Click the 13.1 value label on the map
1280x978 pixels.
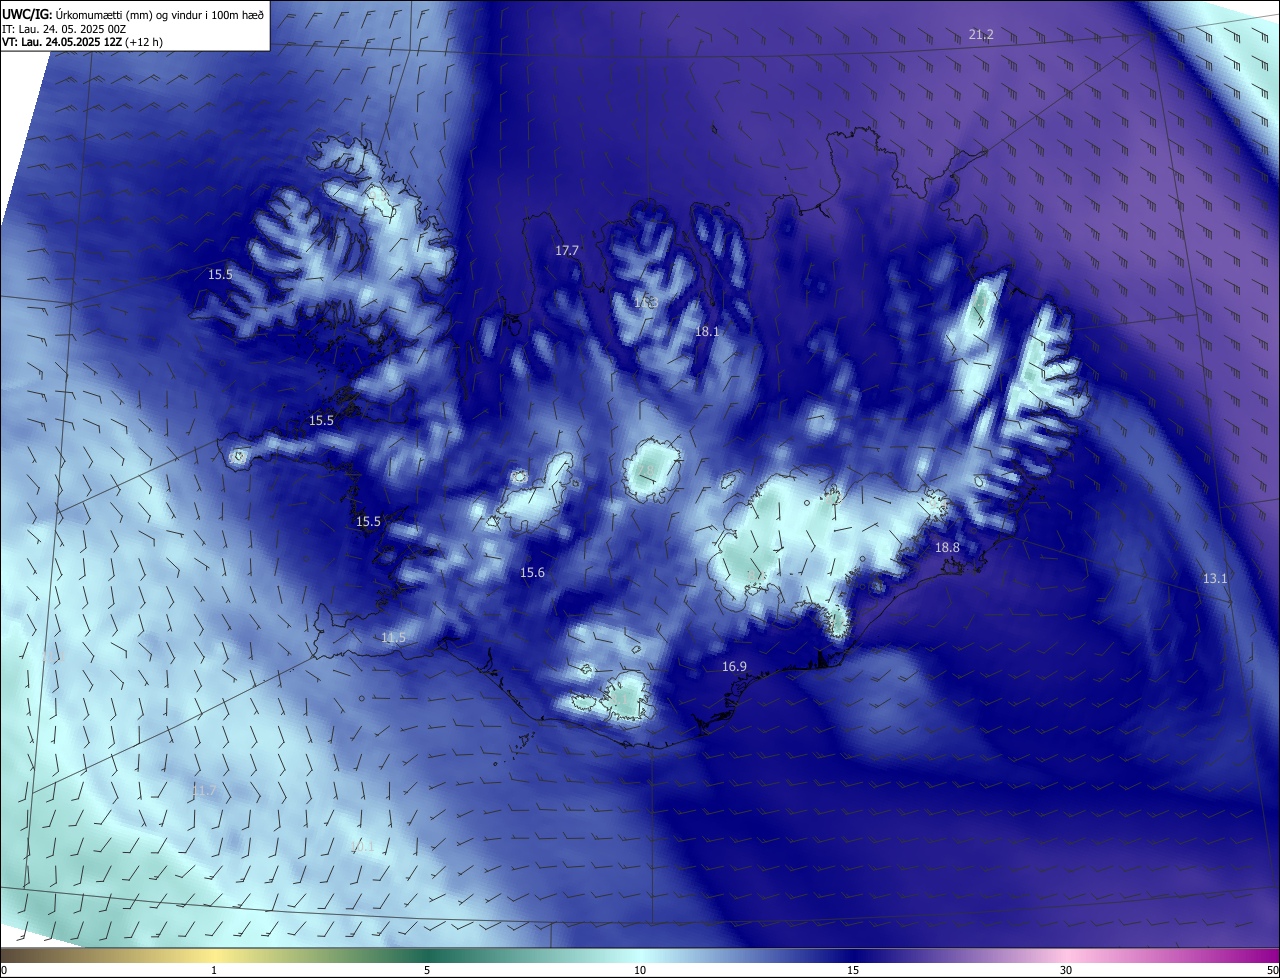click(x=1215, y=578)
